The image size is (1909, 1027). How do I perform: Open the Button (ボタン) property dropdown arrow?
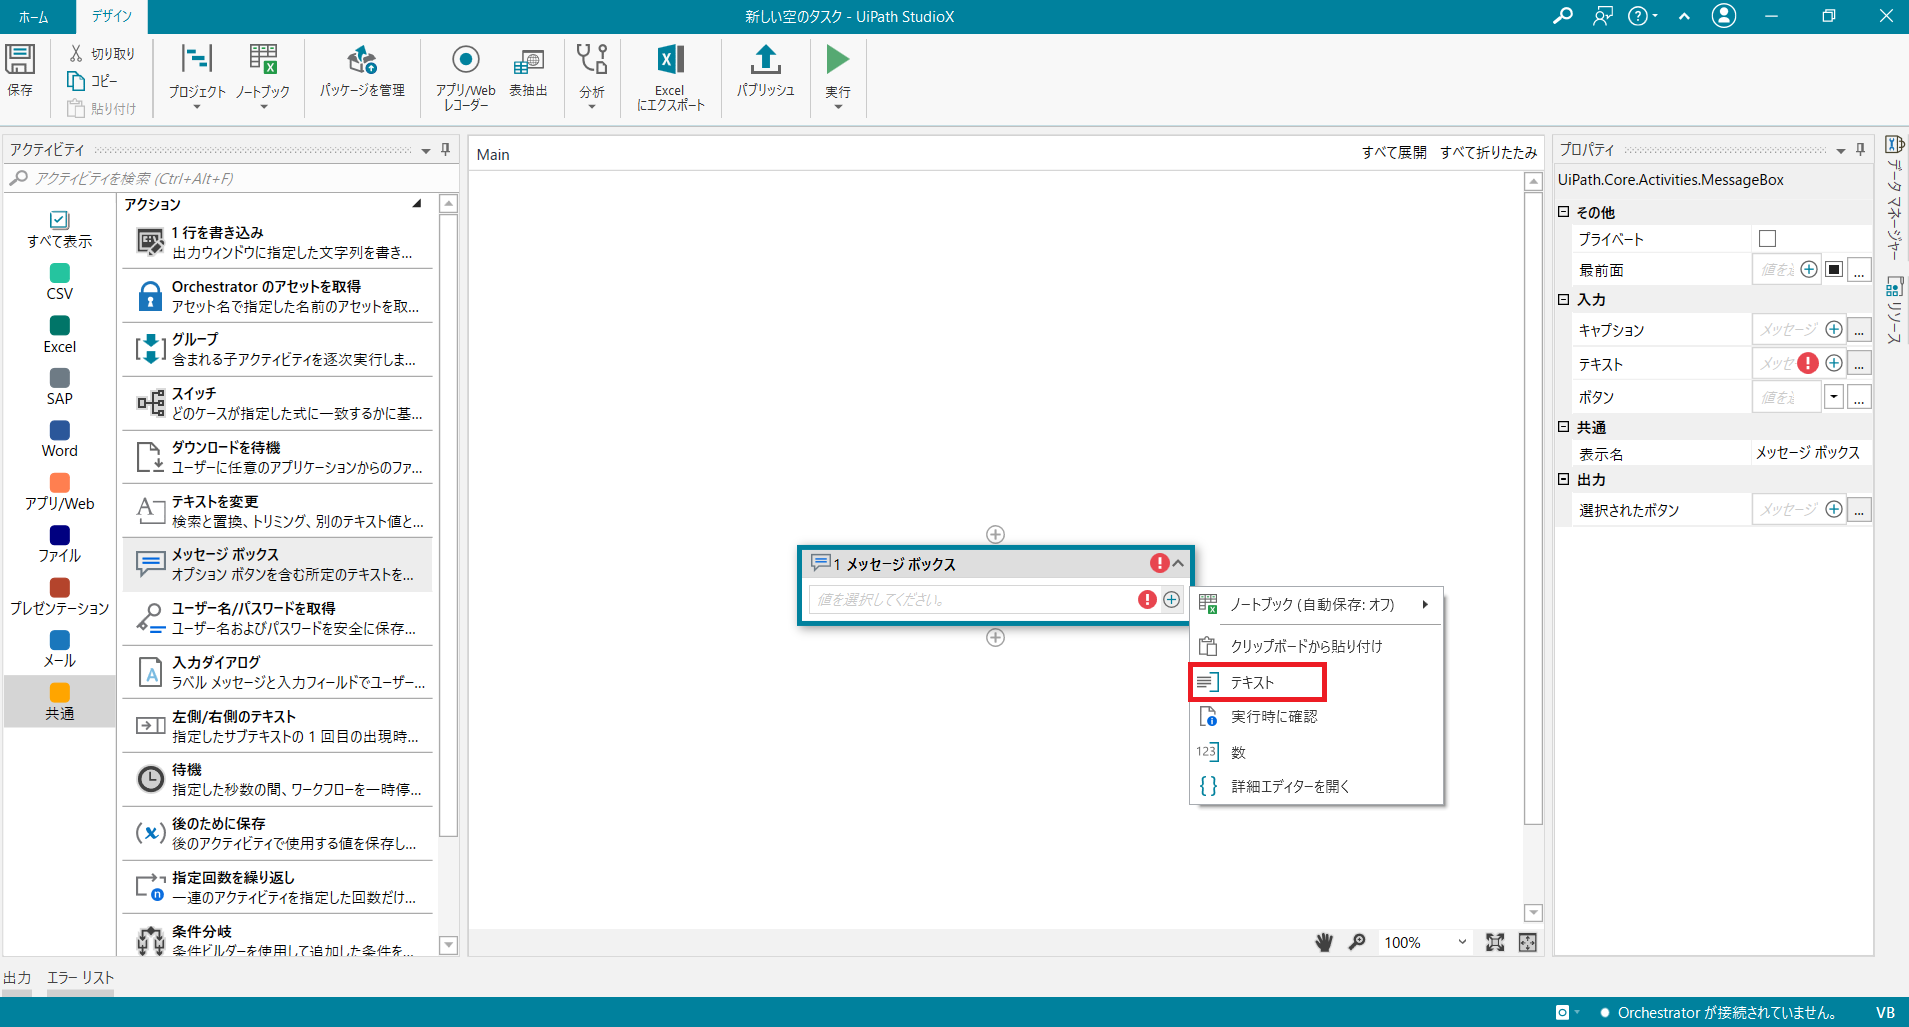1834,397
